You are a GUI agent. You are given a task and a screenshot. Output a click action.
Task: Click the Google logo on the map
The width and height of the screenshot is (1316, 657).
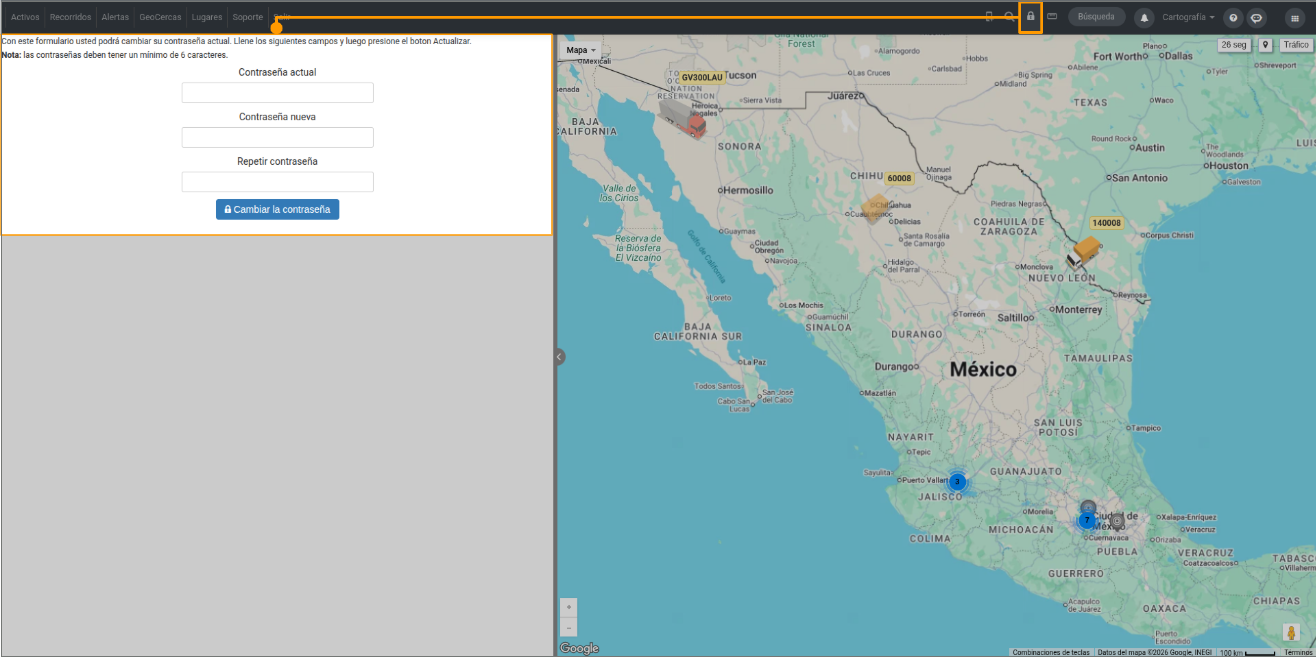click(579, 648)
